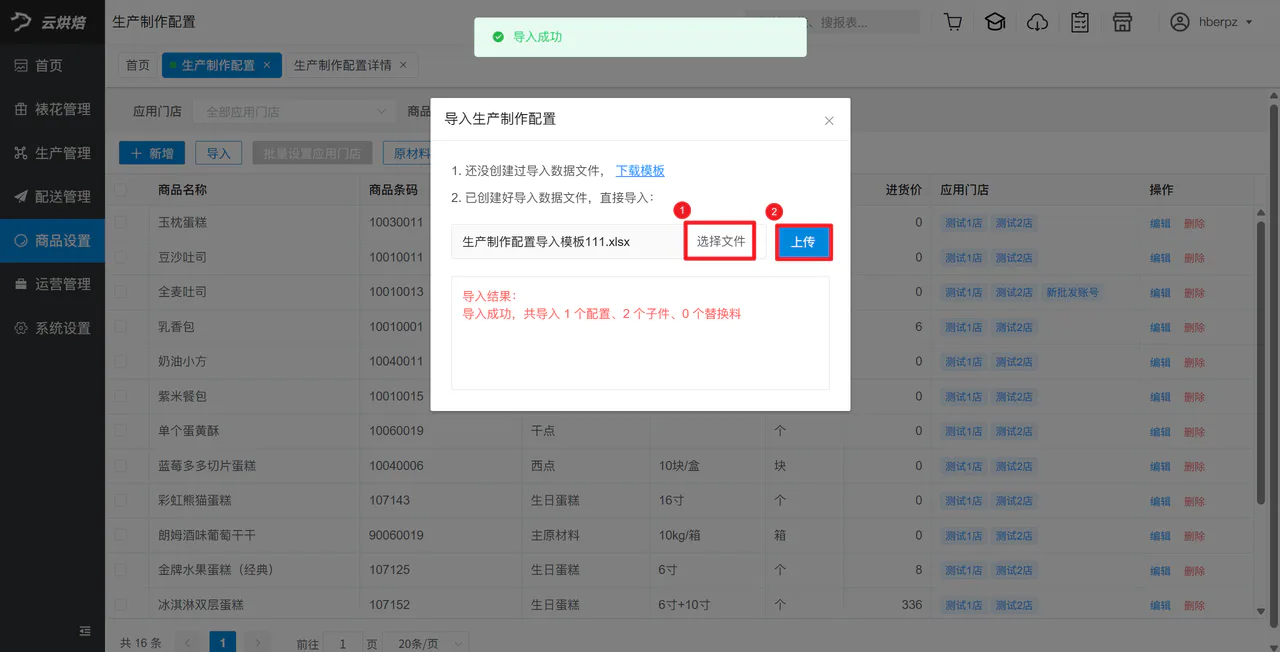Tick the select-all checkbox in table header

pos(121,189)
